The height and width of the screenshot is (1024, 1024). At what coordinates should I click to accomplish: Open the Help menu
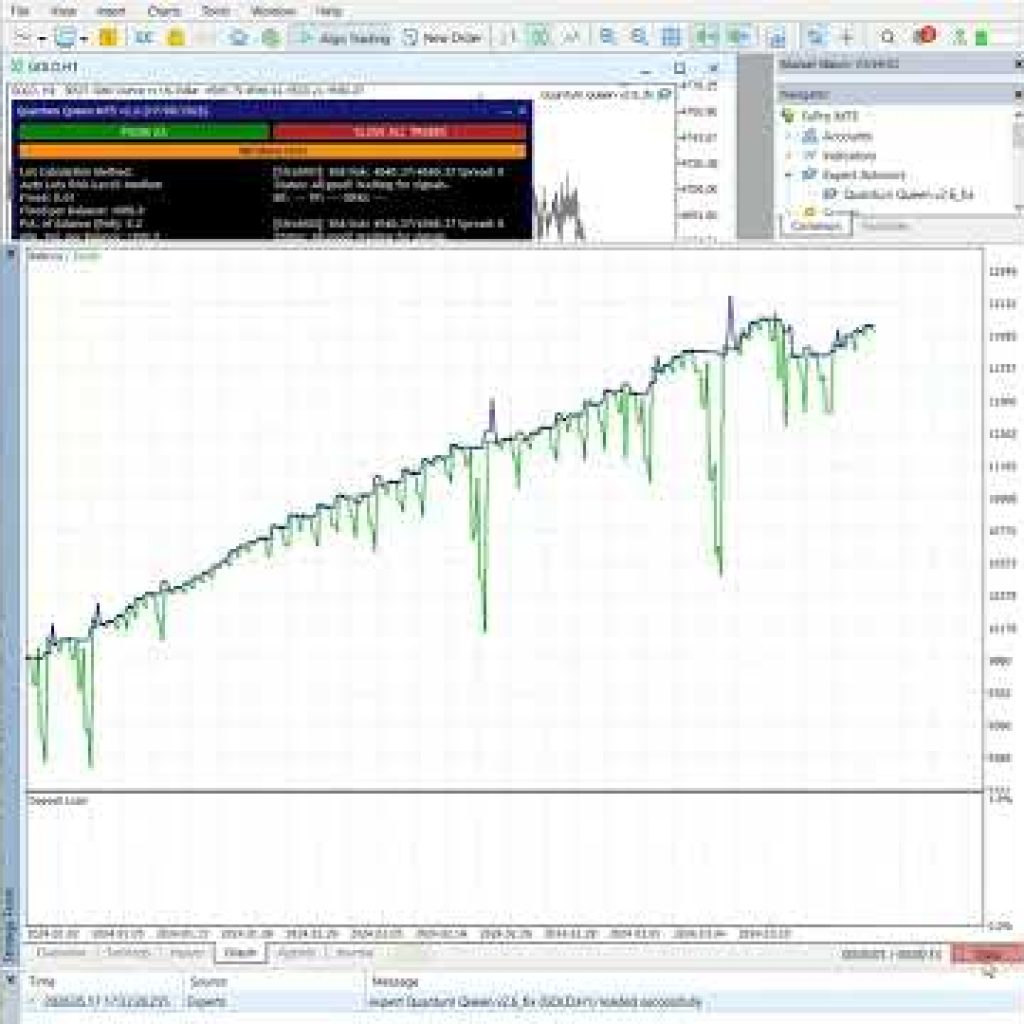click(328, 10)
